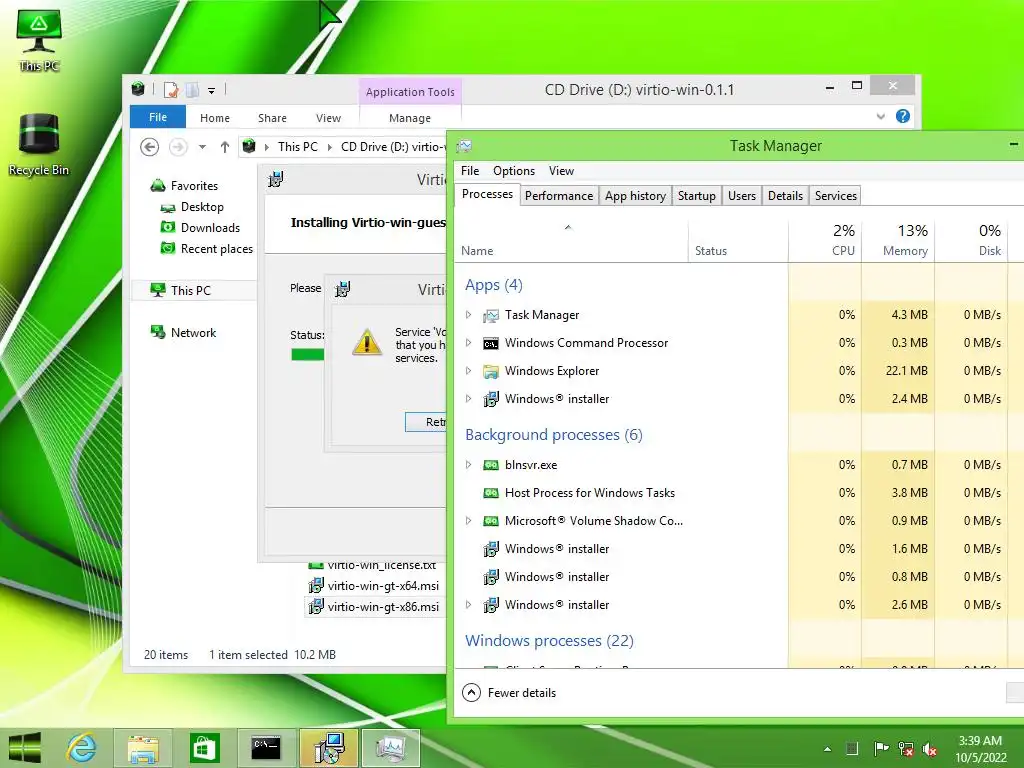
Task: Click blnsvr.exe process icon
Action: 491,465
